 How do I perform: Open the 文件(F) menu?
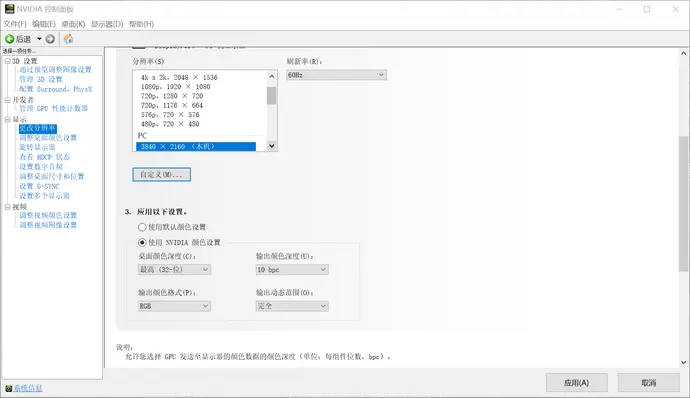tap(15, 24)
